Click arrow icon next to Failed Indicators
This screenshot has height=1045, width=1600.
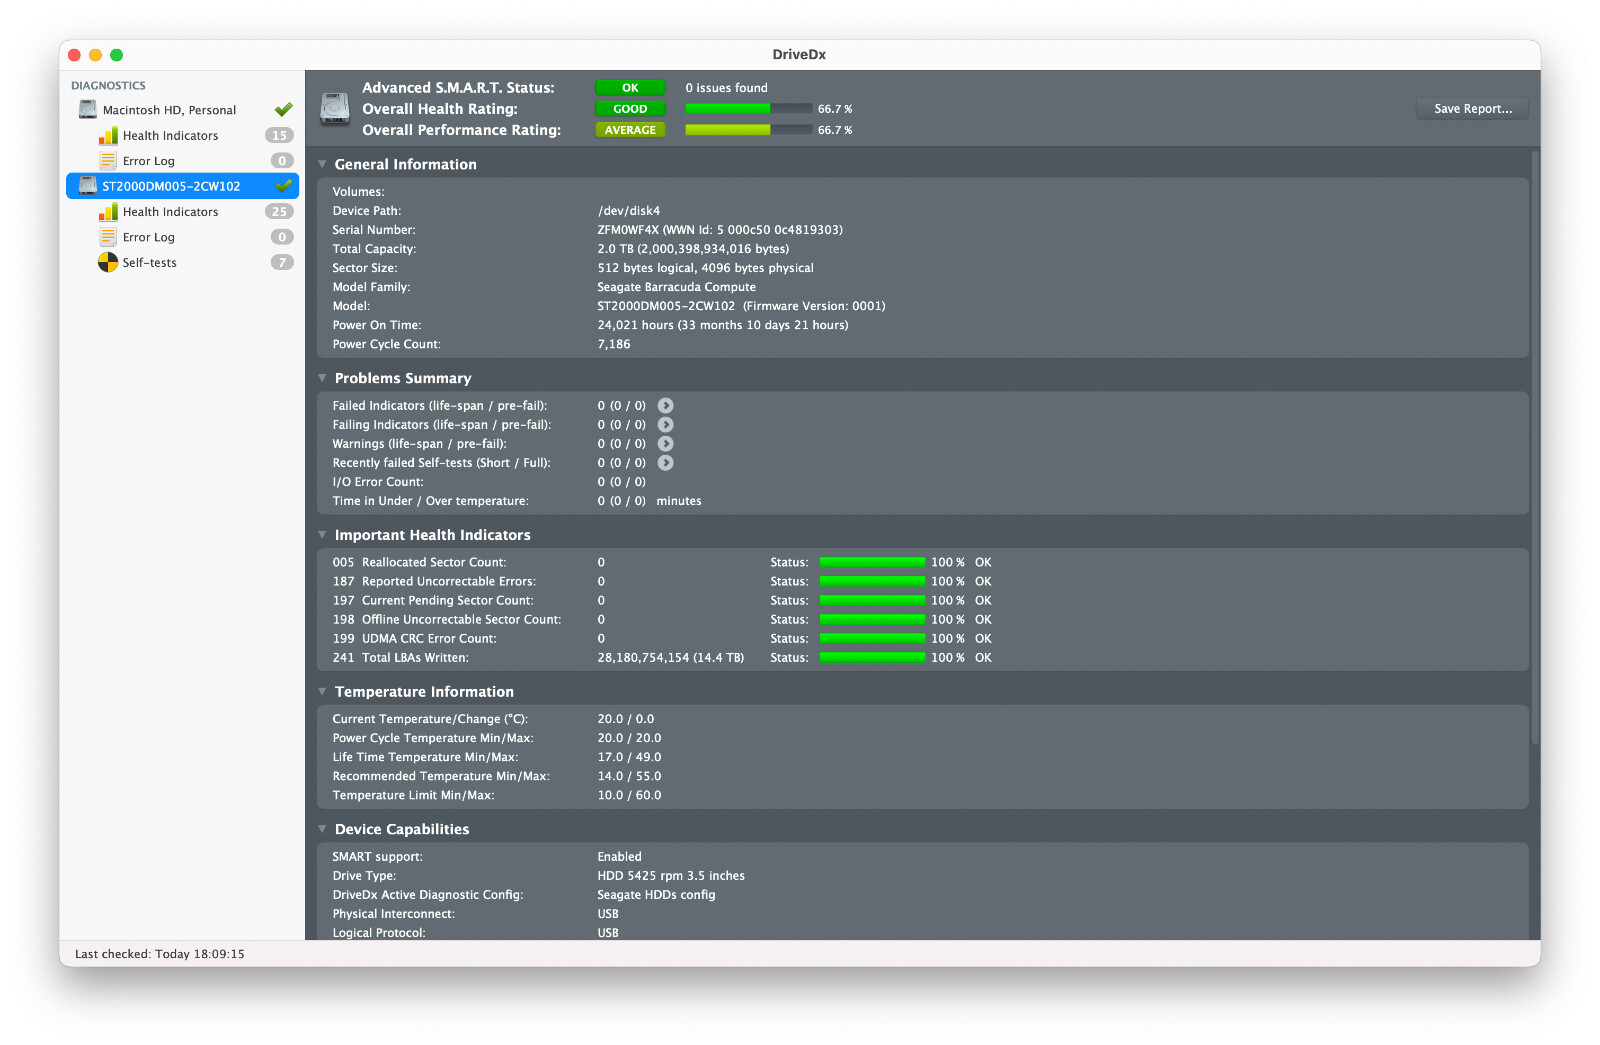click(x=665, y=406)
